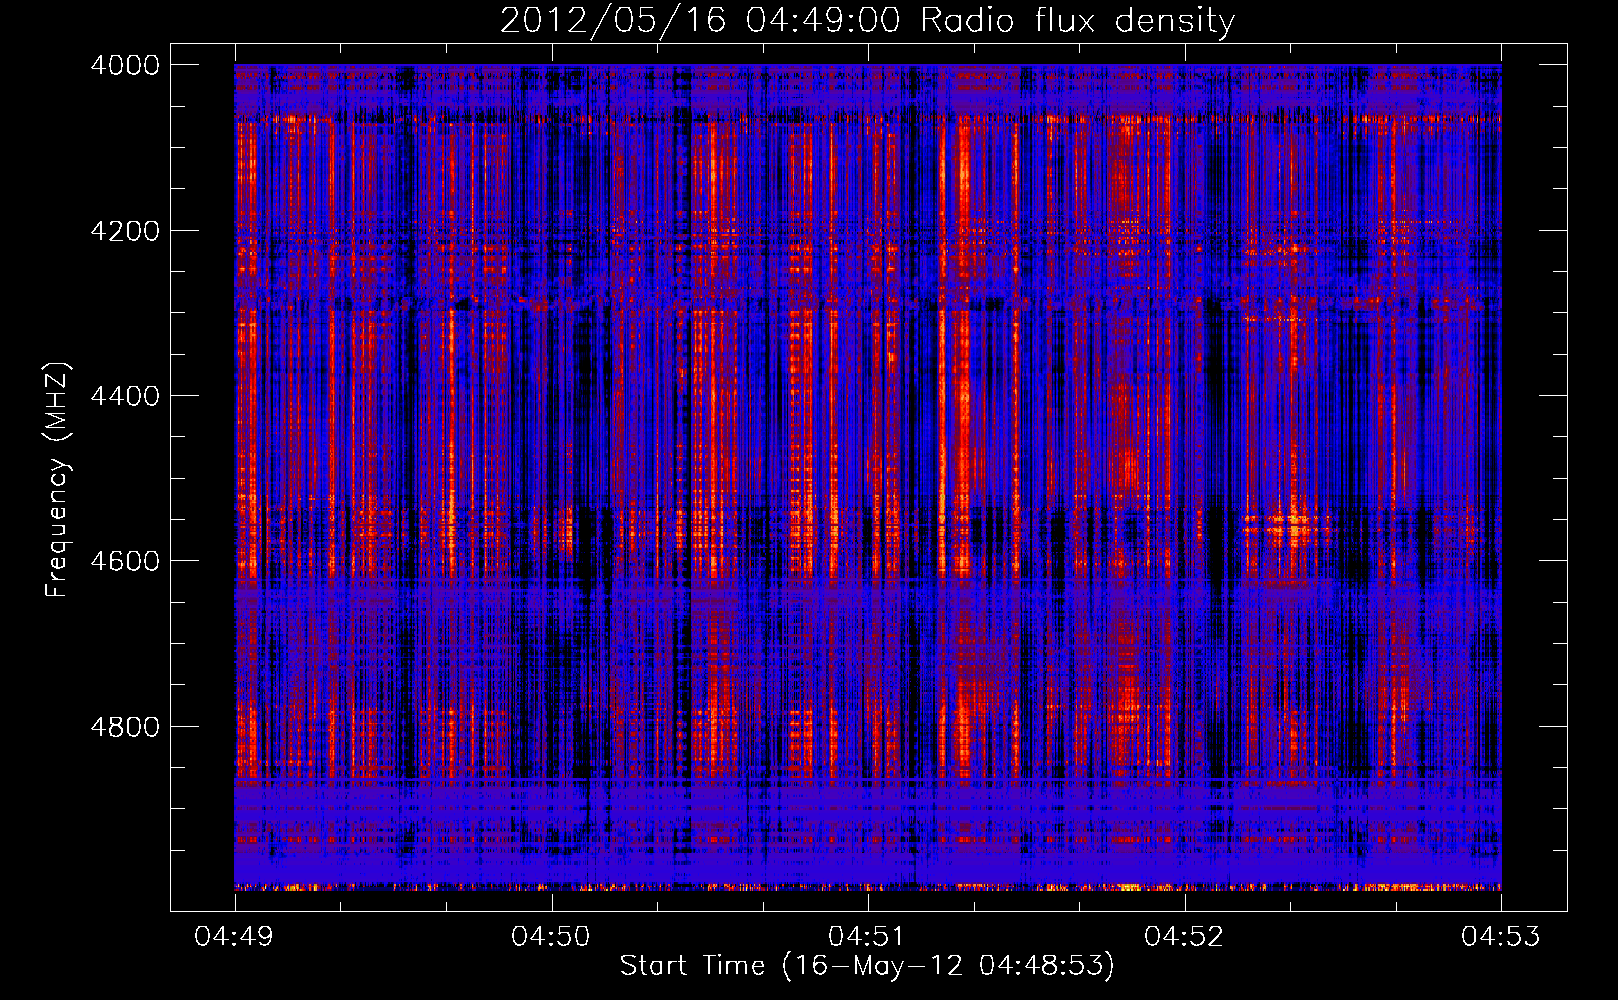Click the 'Frequency (MHZ)' y-axis label
The width and height of the screenshot is (1618, 1000).
tap(57, 479)
